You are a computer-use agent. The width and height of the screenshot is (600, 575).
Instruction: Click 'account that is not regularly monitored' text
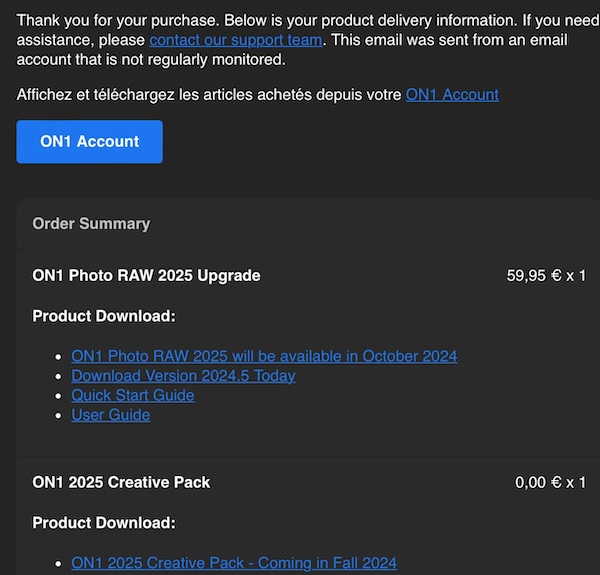coord(151,60)
